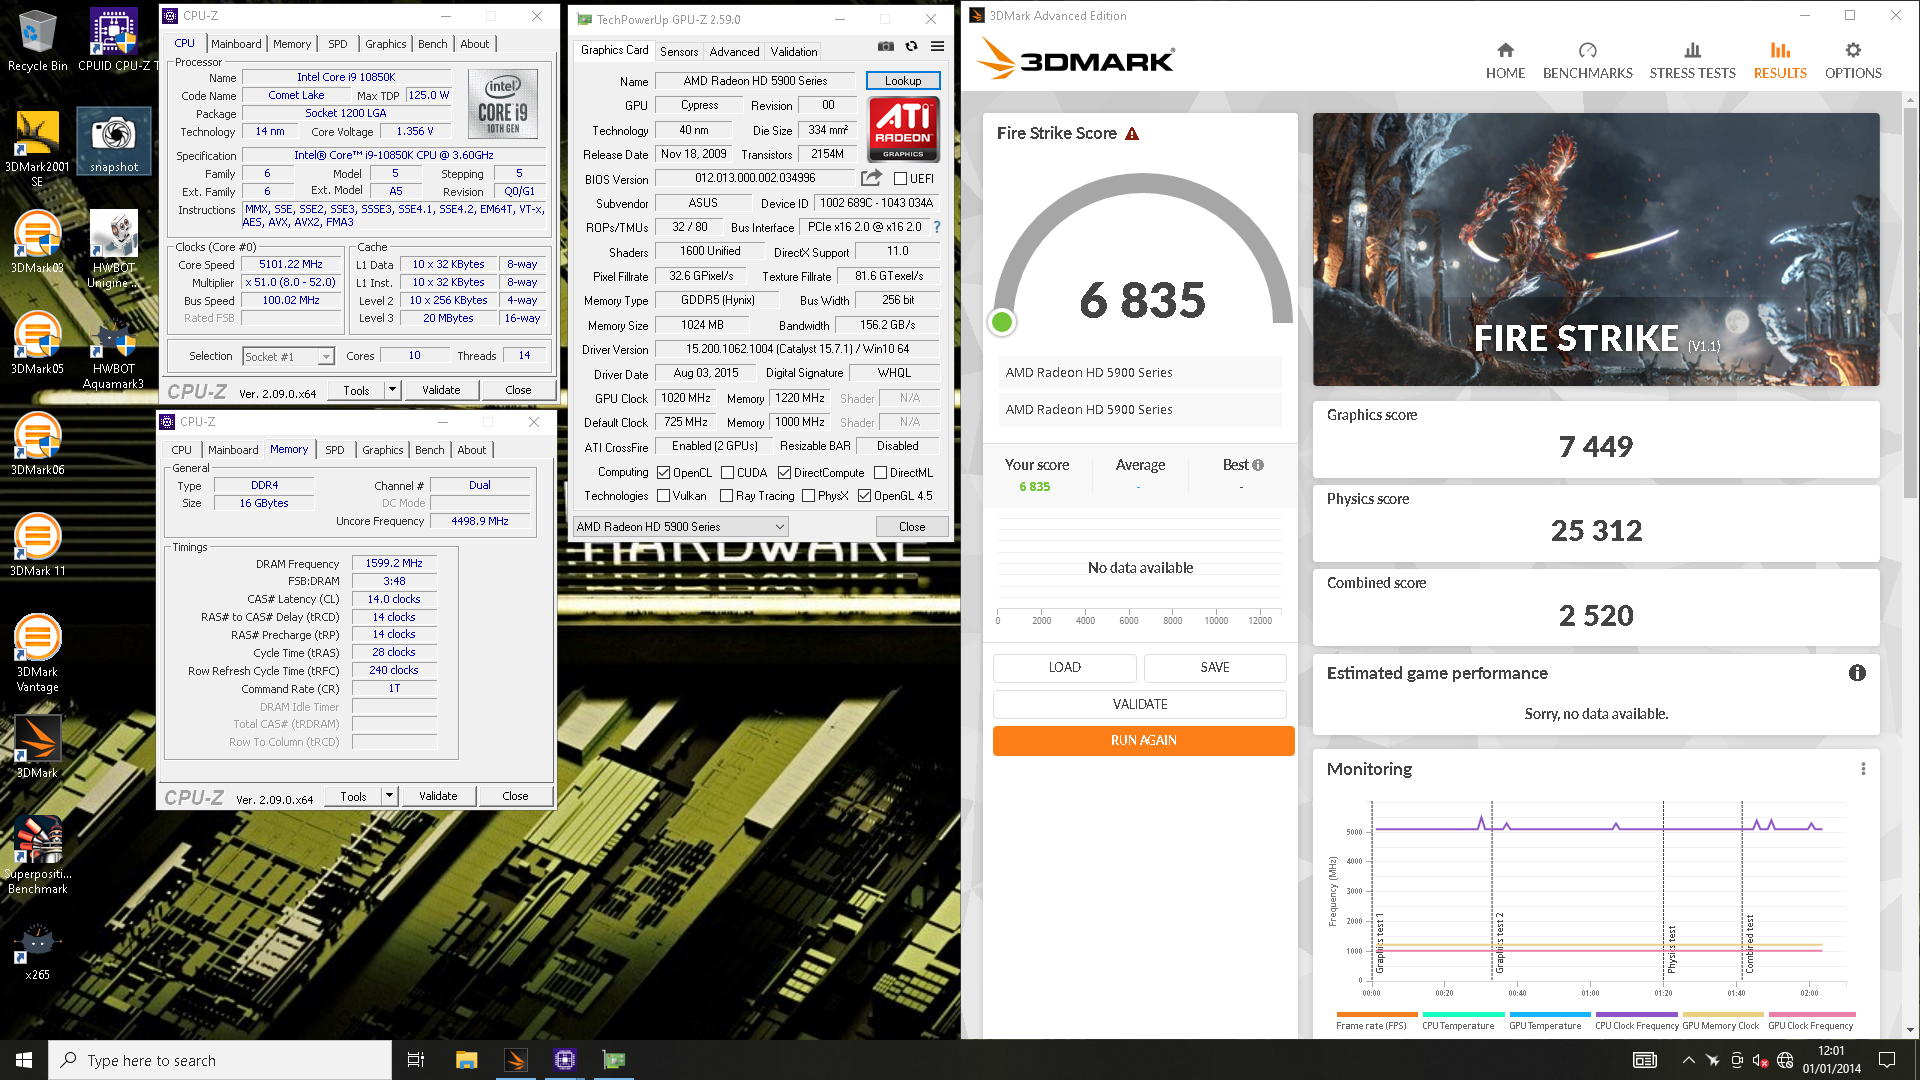Click estimated game performance info icon
The image size is (1920, 1080).
1857,673
